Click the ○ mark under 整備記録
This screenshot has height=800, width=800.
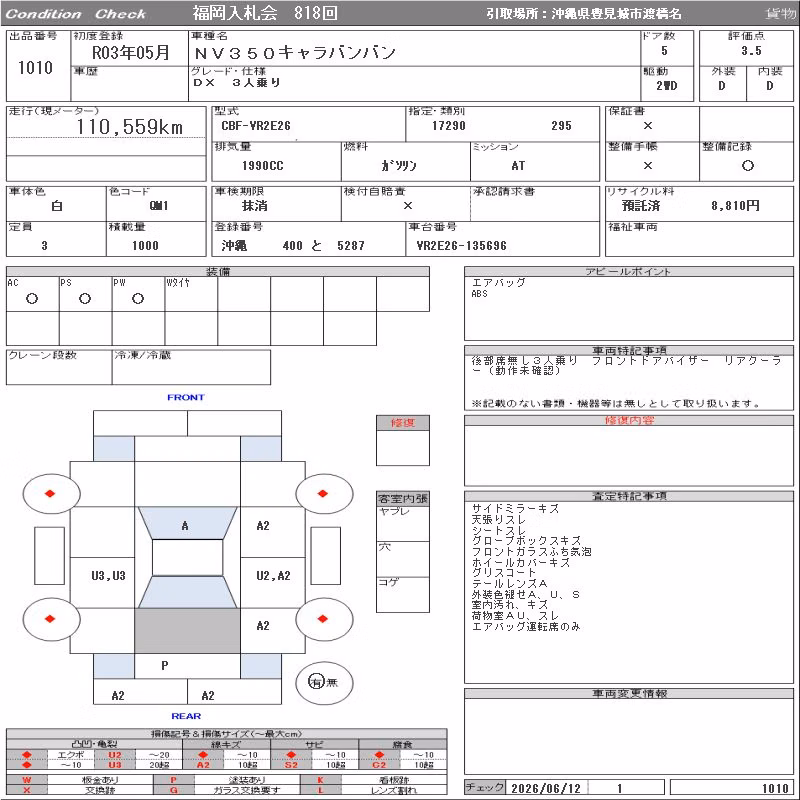click(x=747, y=165)
